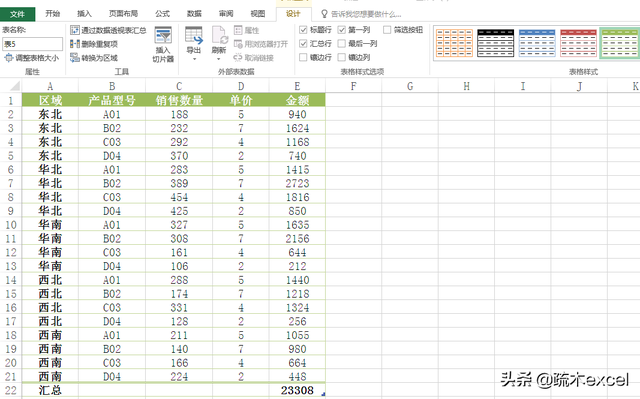Apply the red table style
This screenshot has width=640, height=399.
click(578, 43)
